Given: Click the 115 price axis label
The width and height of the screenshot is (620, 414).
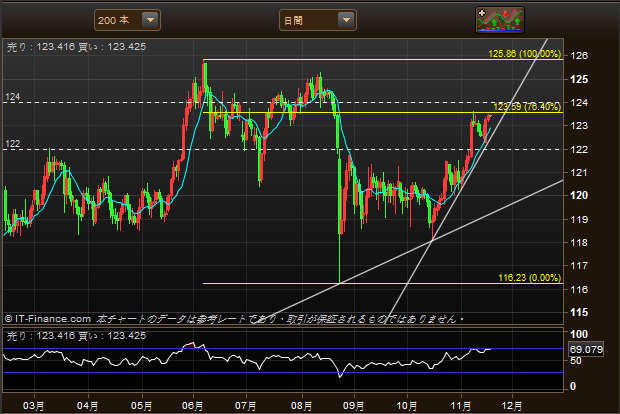Looking at the screenshot, I should [579, 312].
